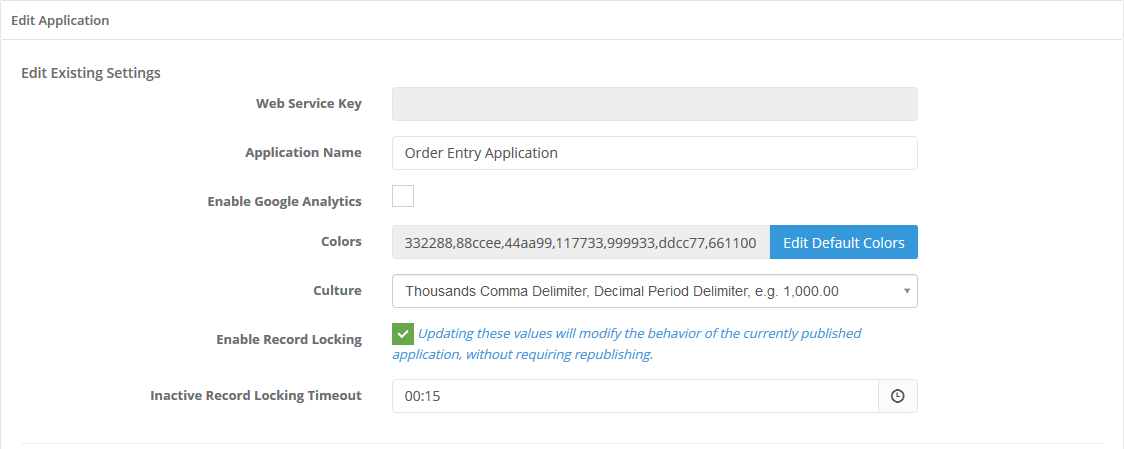Focus the Application Name text field
1124x449 pixels.
click(x=654, y=153)
